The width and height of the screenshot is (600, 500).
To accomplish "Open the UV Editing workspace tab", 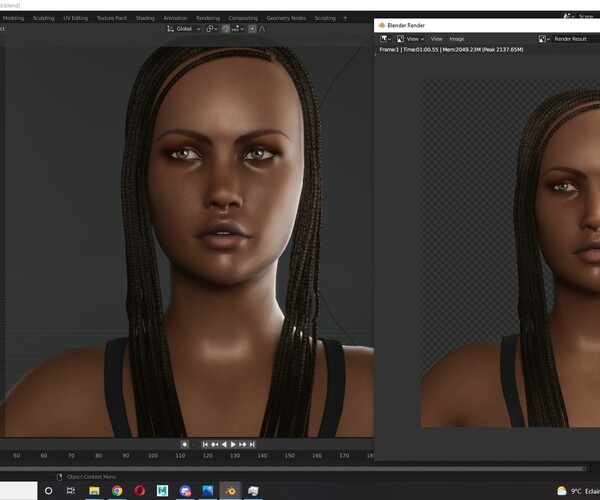I will point(75,18).
